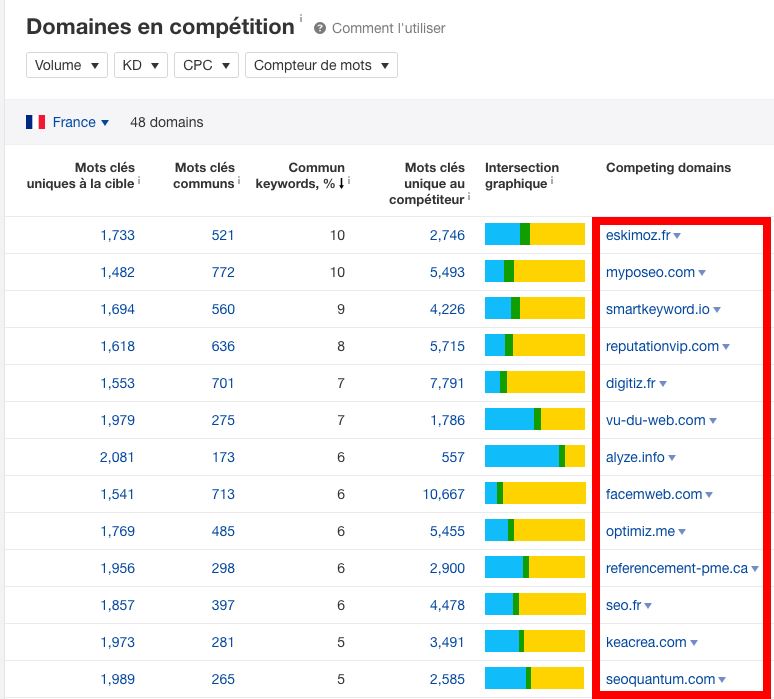Sort by Commun keywords % column header
The image size is (774, 699).
[x=300, y=176]
